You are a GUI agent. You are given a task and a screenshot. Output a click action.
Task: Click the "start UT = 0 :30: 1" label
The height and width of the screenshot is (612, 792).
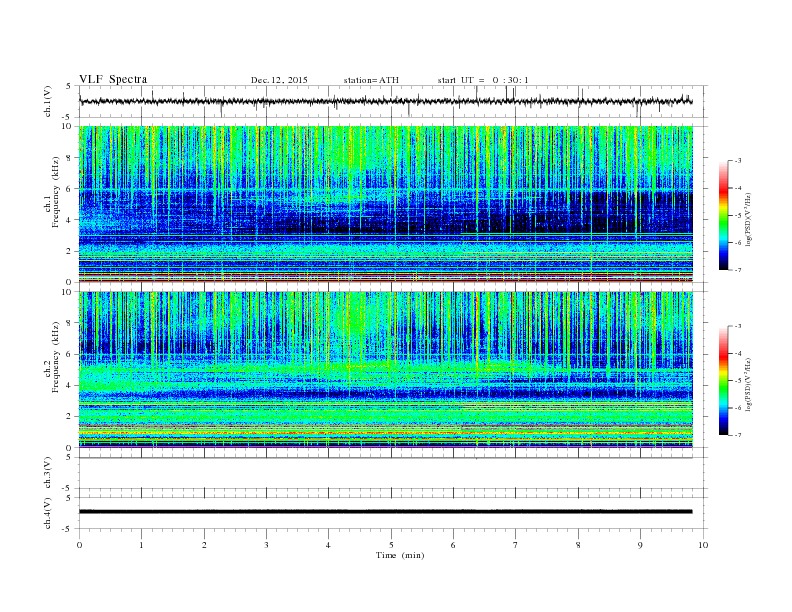point(483,80)
